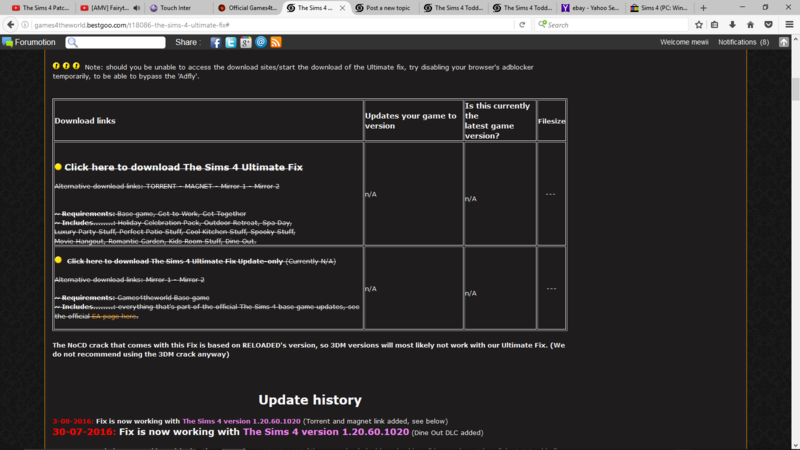Click the Alternative download links TORRENT line

tap(167, 186)
